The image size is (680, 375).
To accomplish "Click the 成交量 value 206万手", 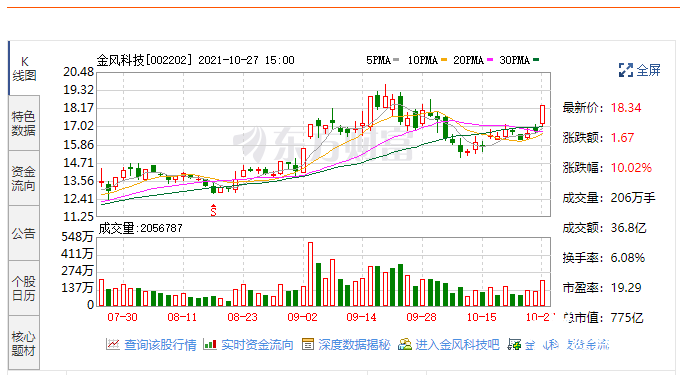I will tap(633, 198).
